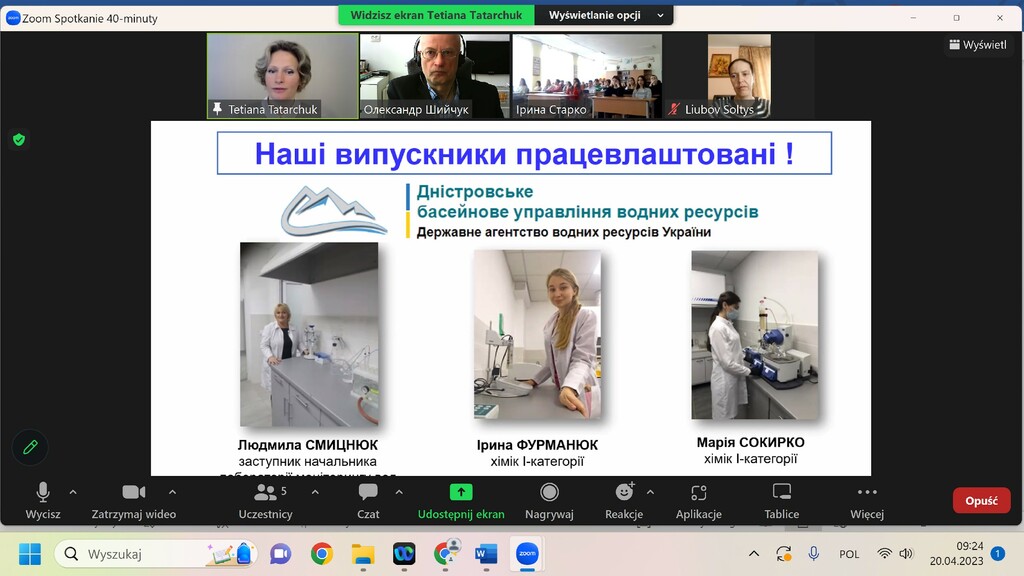The width and height of the screenshot is (1024, 576).
Task: Click the pencil annotate icon
Action: [x=30, y=447]
